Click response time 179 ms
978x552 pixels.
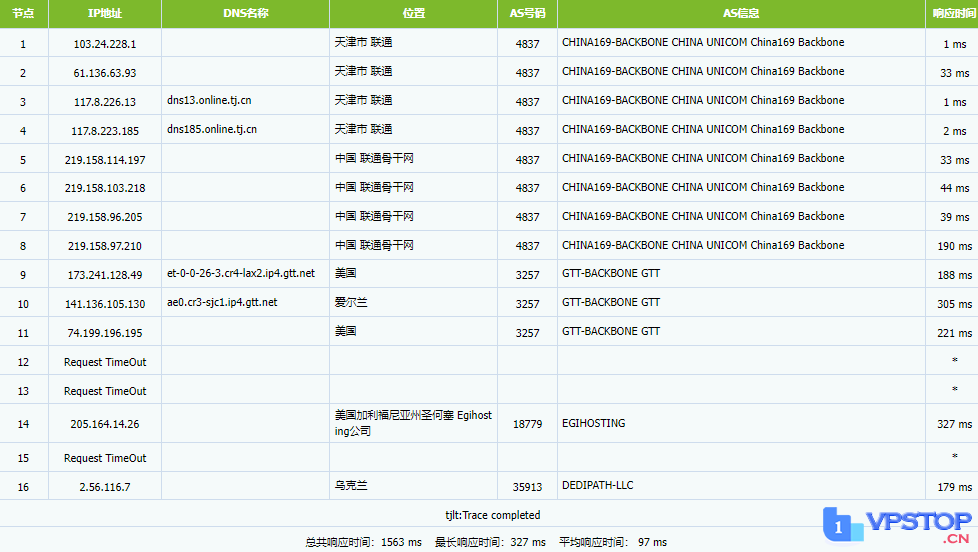point(954,487)
